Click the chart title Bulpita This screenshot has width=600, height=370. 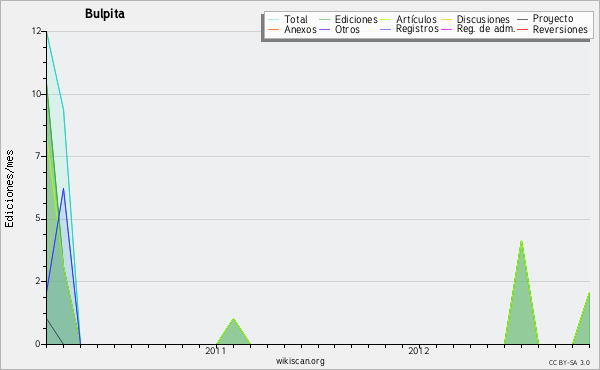point(105,14)
